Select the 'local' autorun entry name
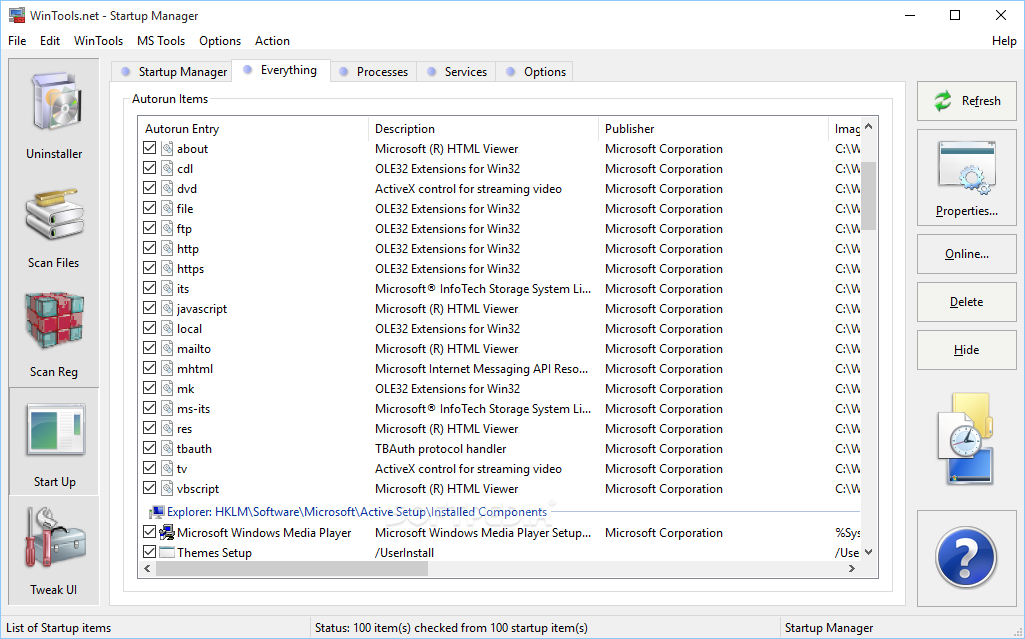 coord(190,329)
